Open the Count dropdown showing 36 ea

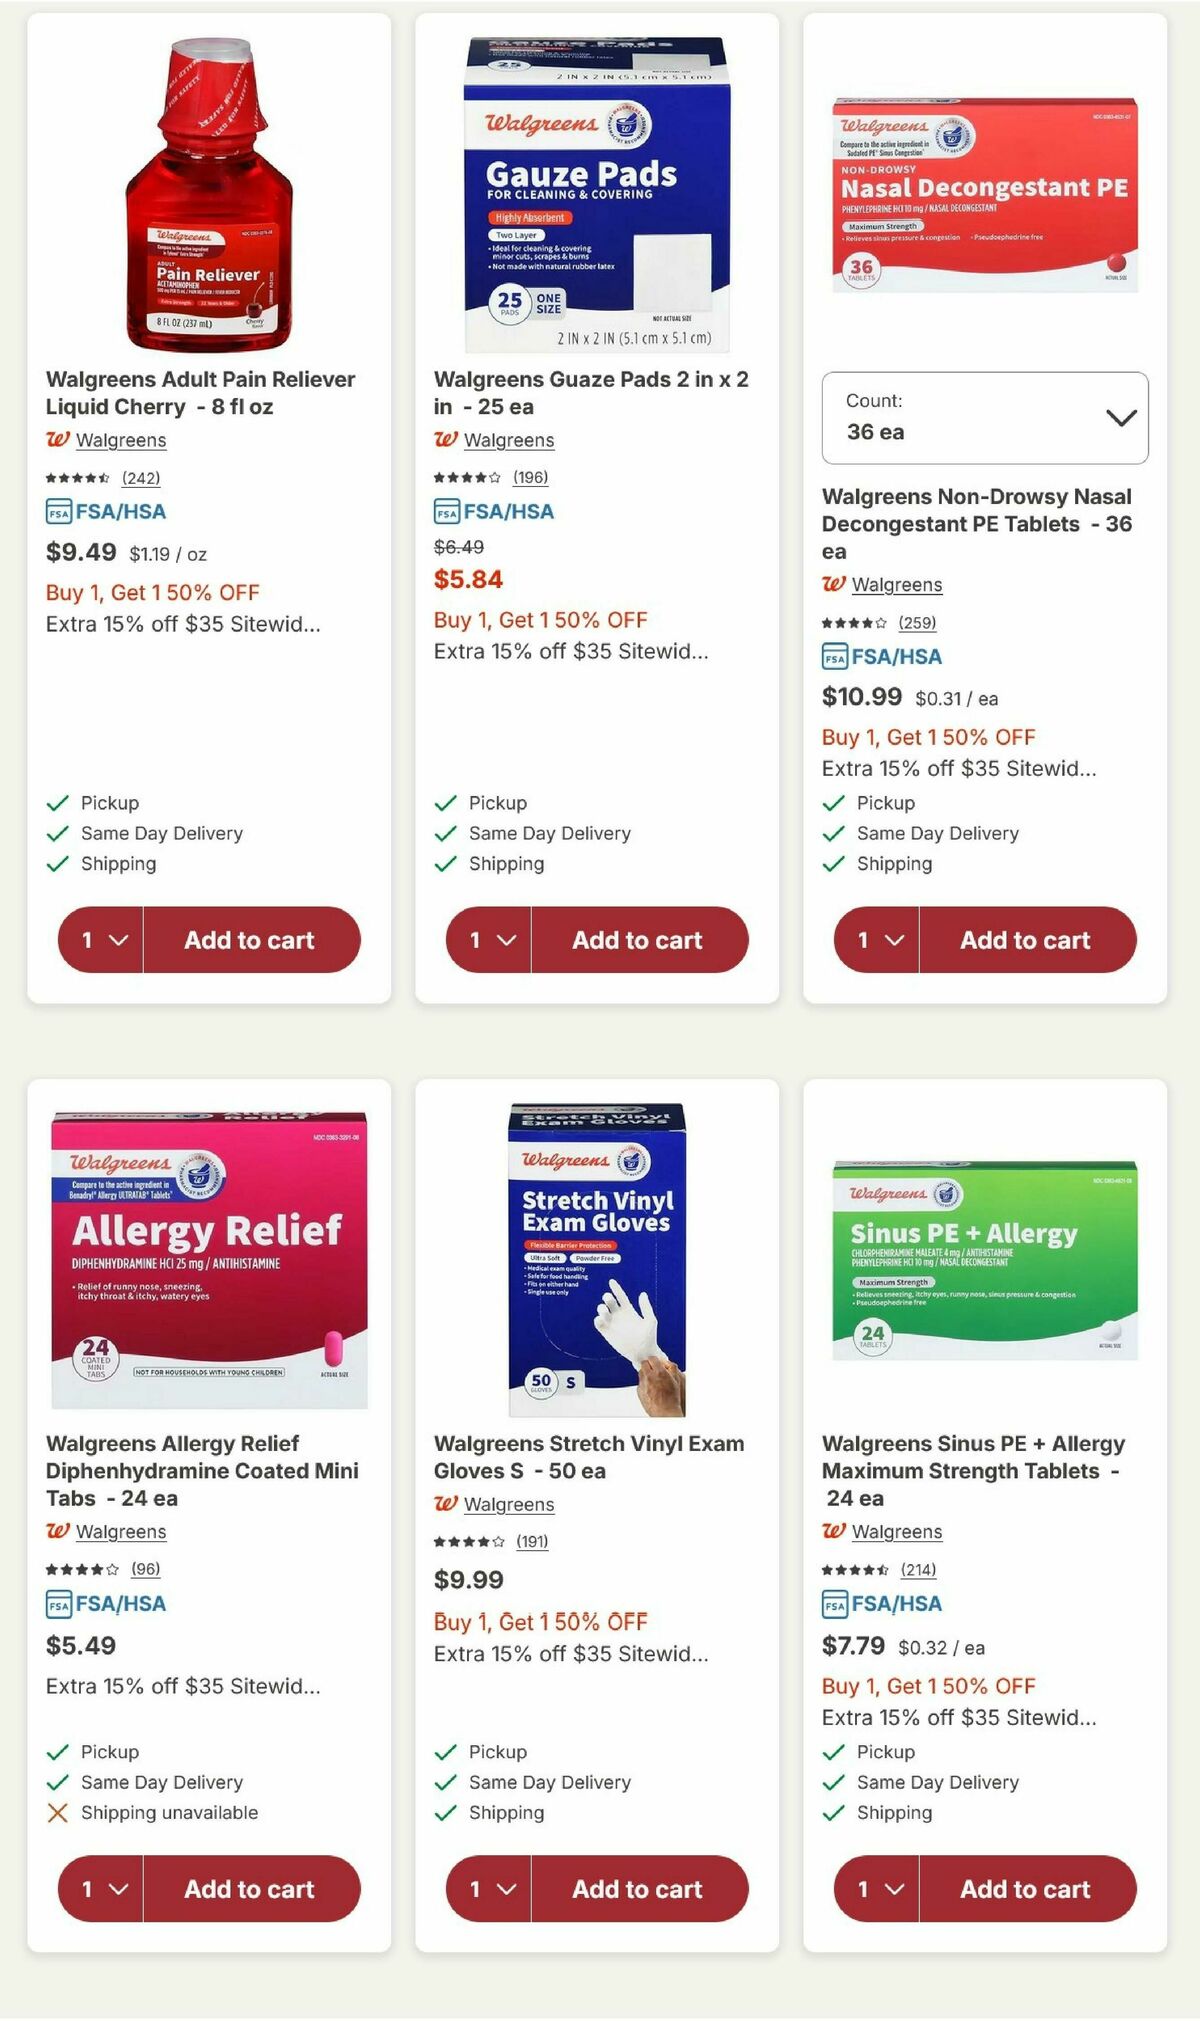tap(985, 418)
